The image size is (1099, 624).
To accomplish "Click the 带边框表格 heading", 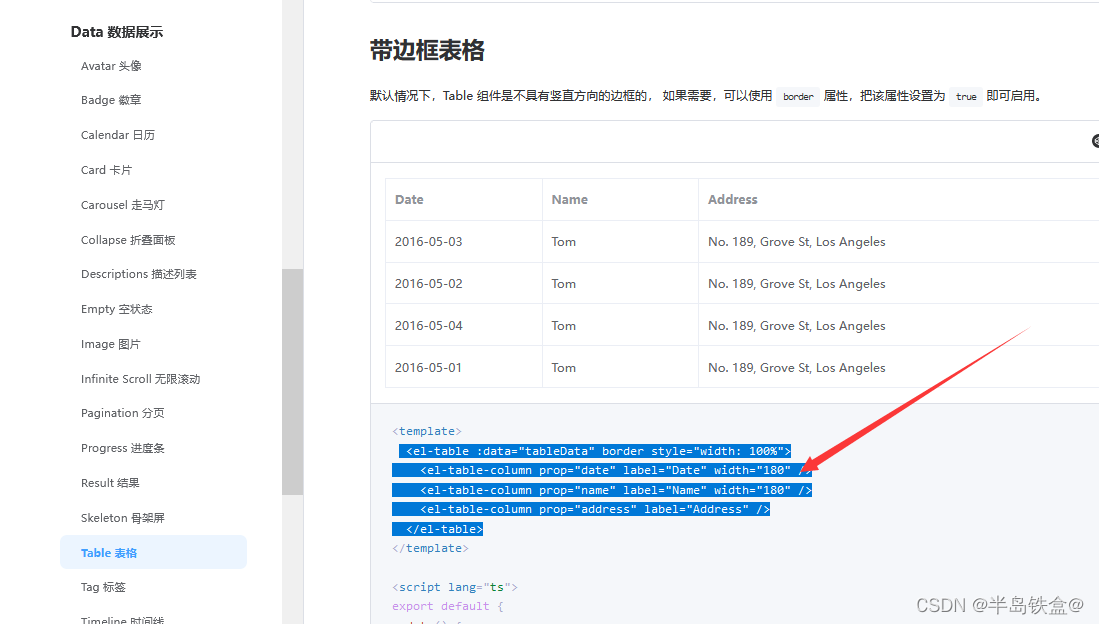I will (427, 50).
